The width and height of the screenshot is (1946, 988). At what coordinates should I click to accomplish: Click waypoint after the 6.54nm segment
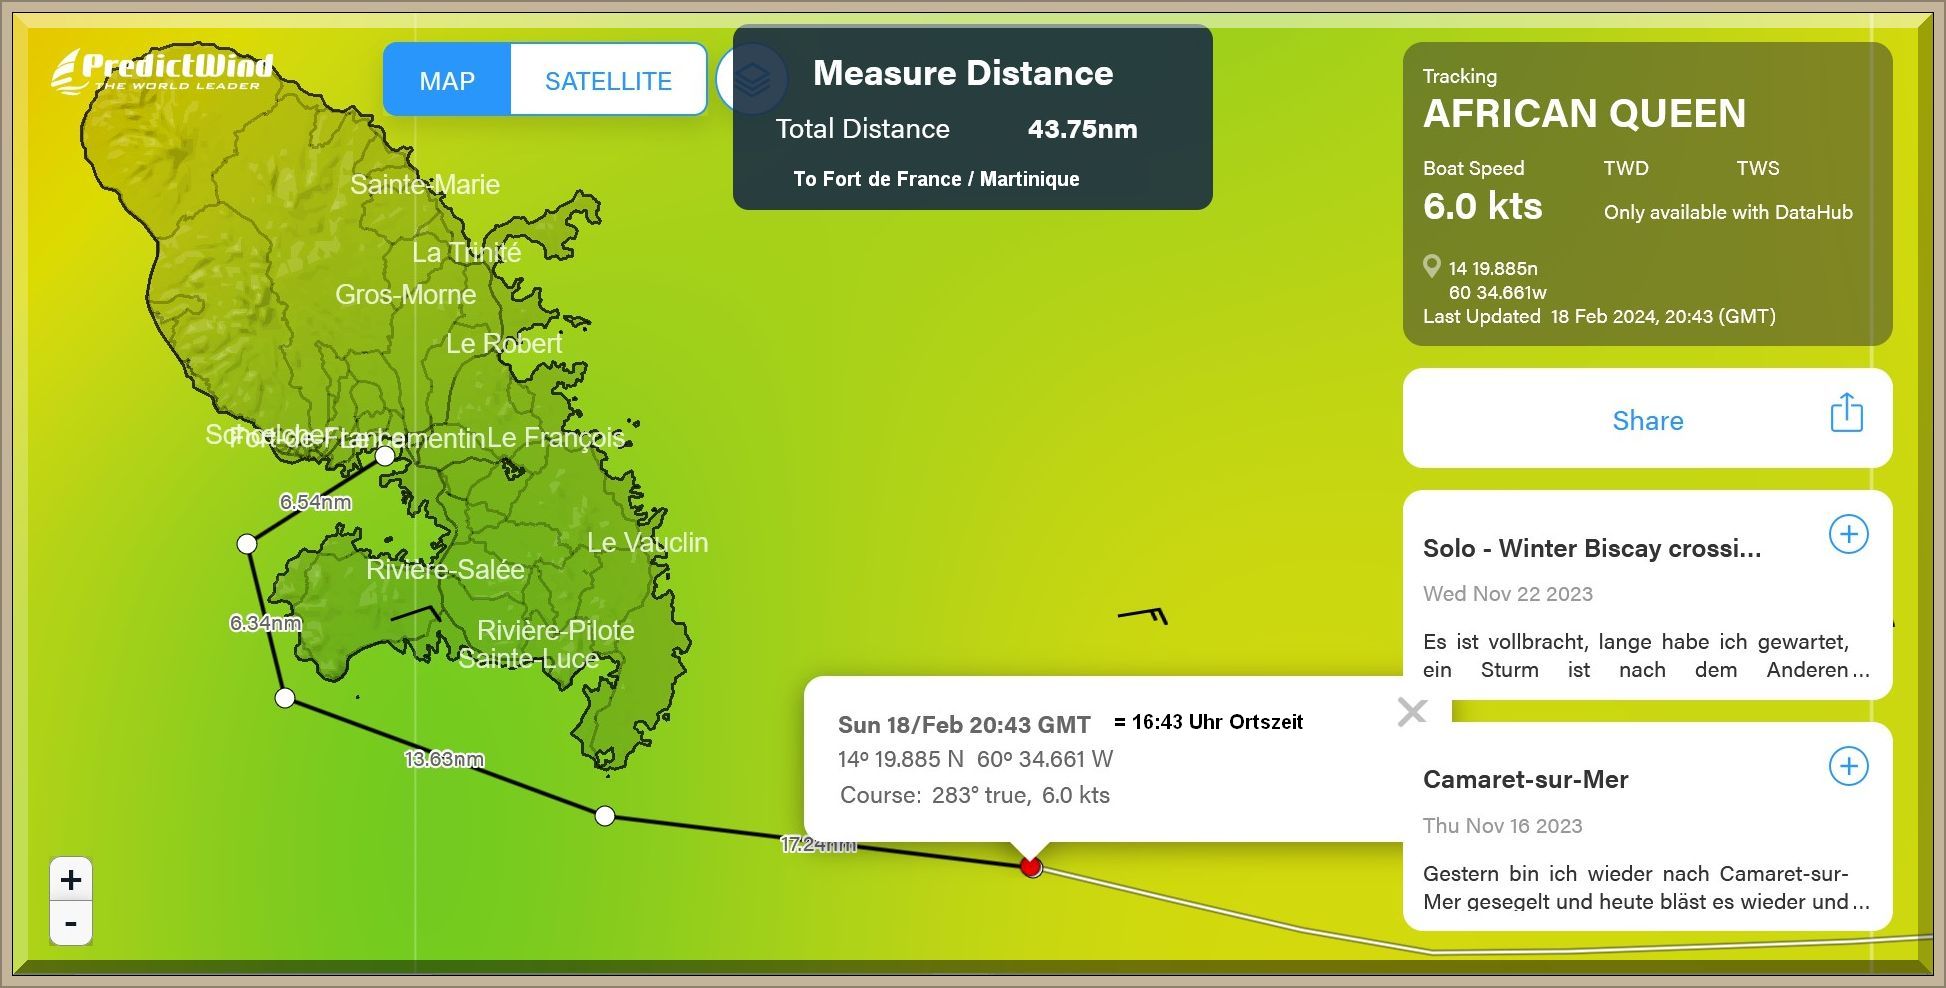[x=247, y=544]
